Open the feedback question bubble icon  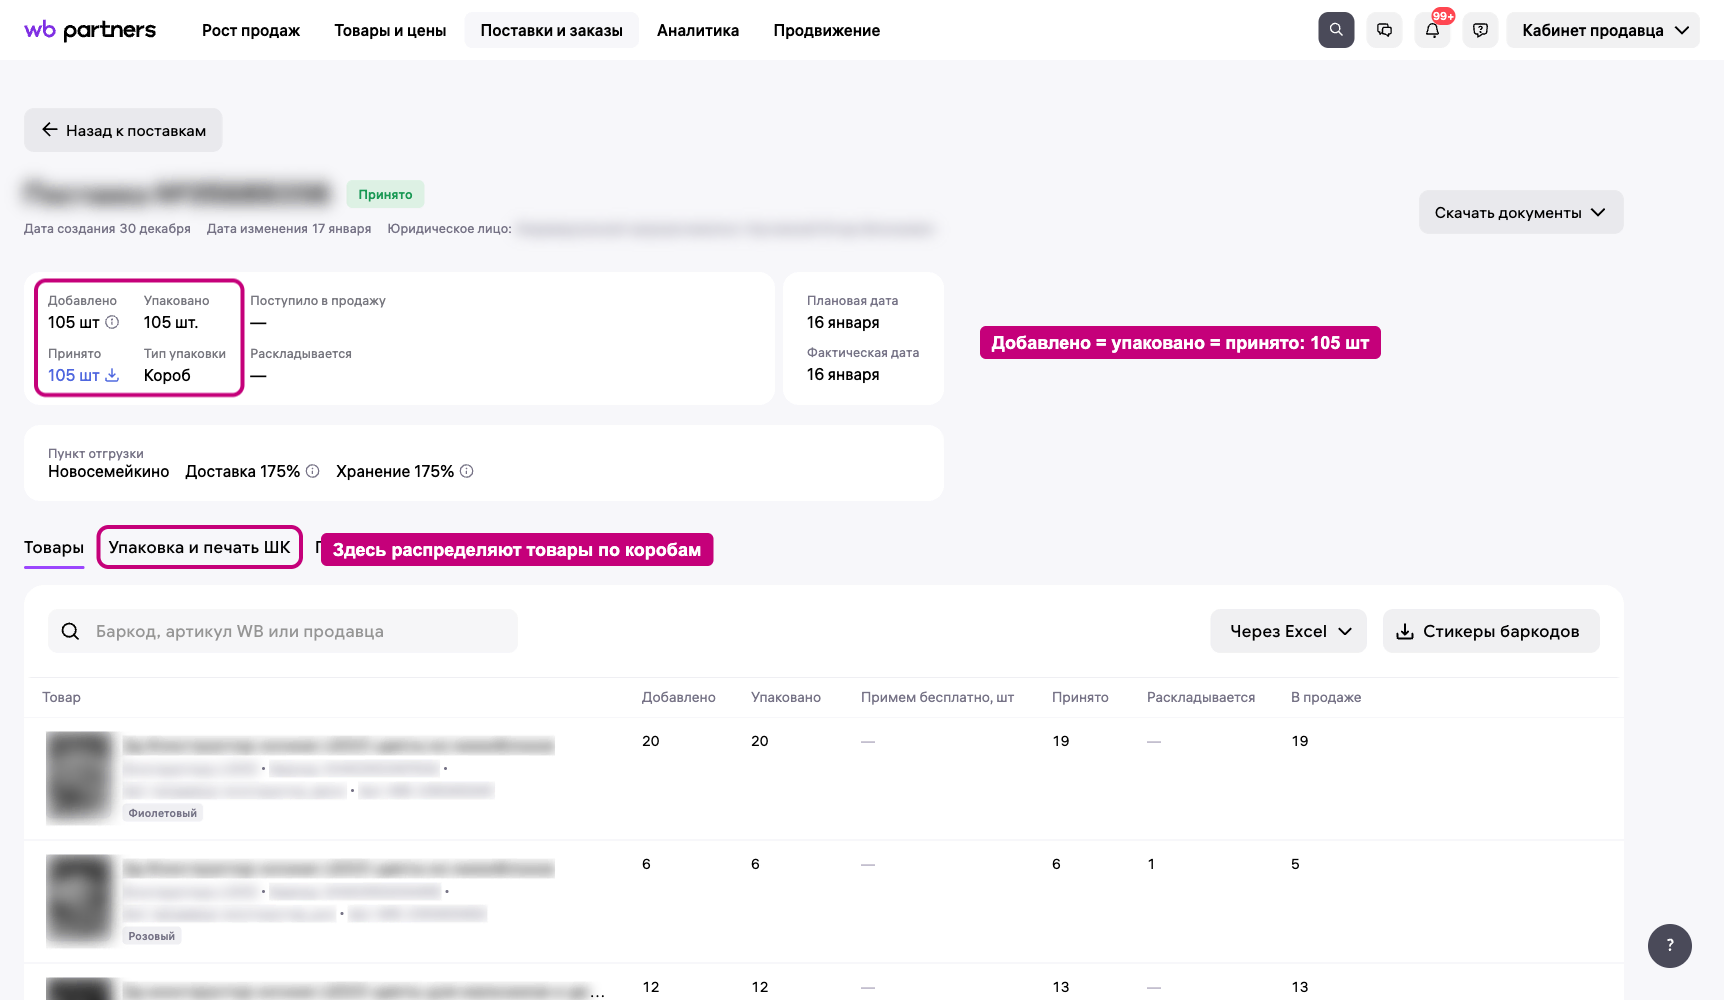1480,30
